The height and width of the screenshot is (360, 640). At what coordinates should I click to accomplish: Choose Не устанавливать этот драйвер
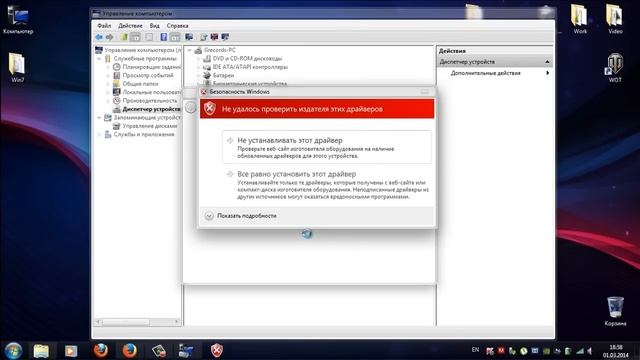[327, 147]
